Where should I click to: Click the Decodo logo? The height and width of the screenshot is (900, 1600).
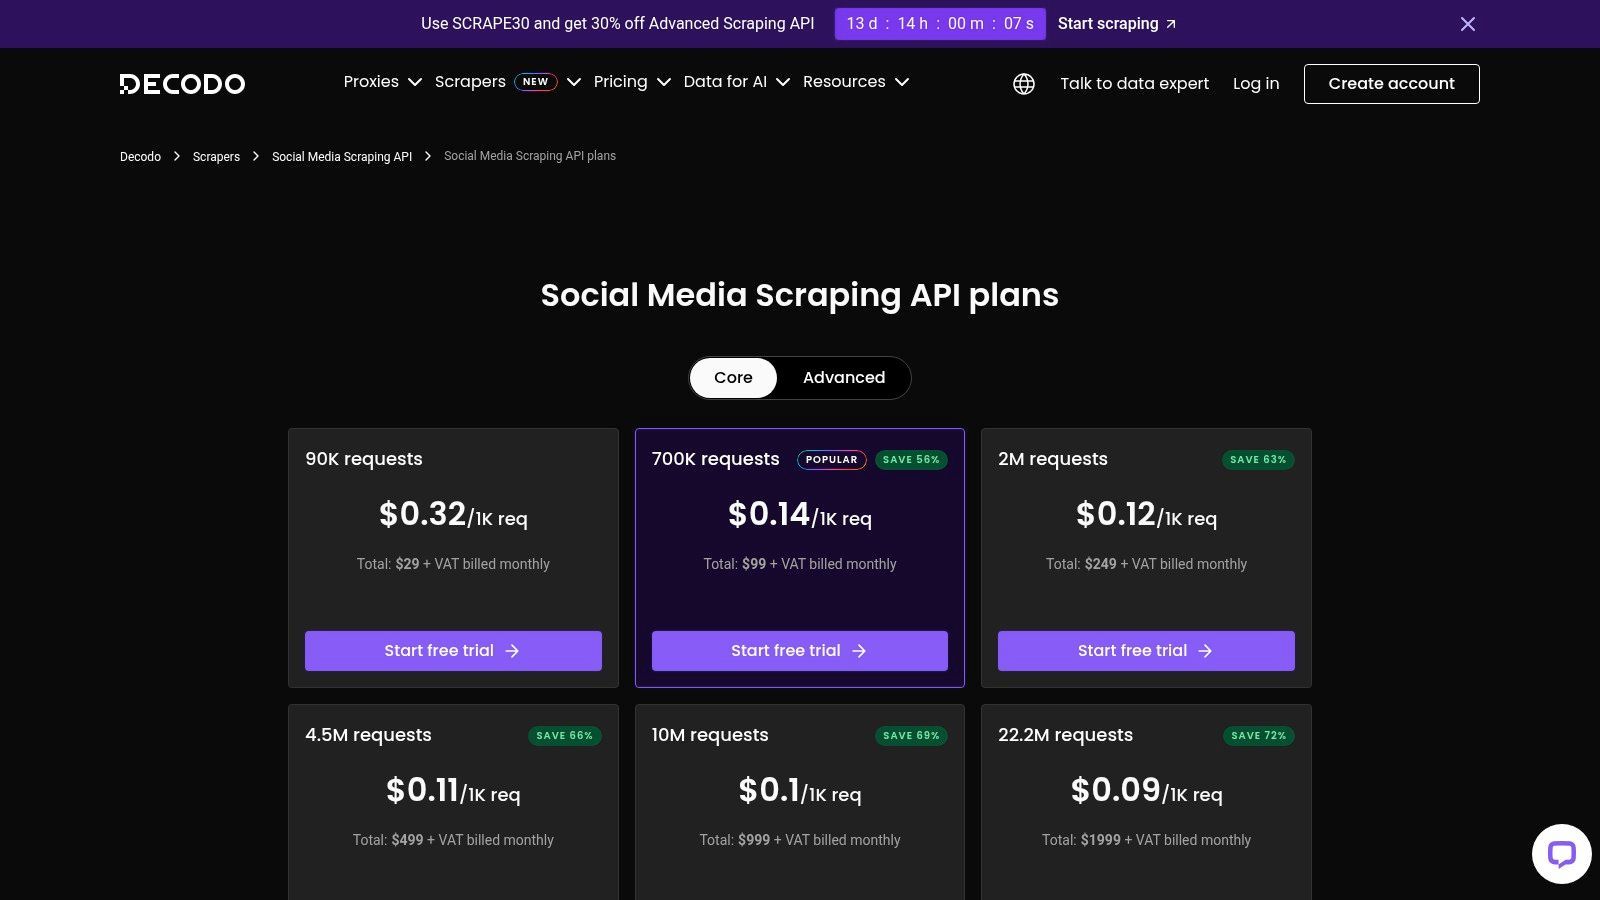182,84
